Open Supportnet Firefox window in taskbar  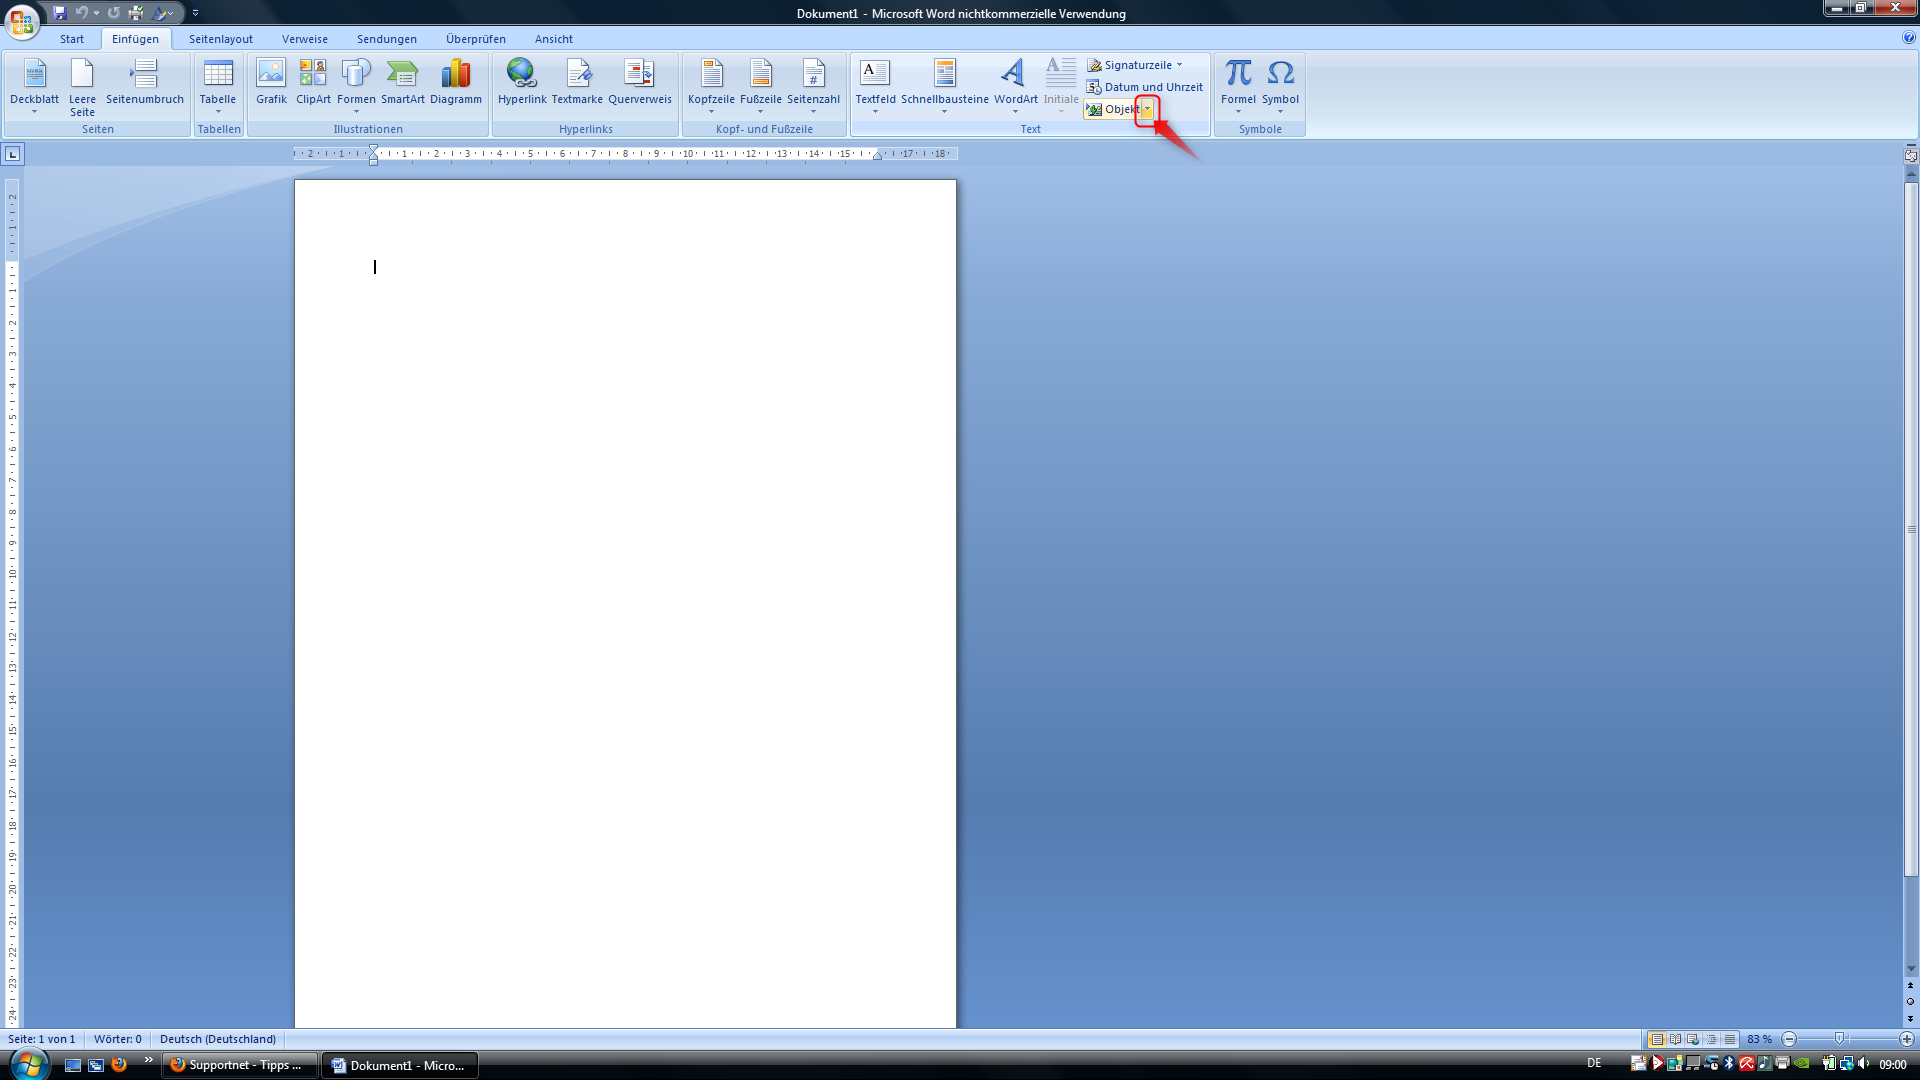(239, 1065)
